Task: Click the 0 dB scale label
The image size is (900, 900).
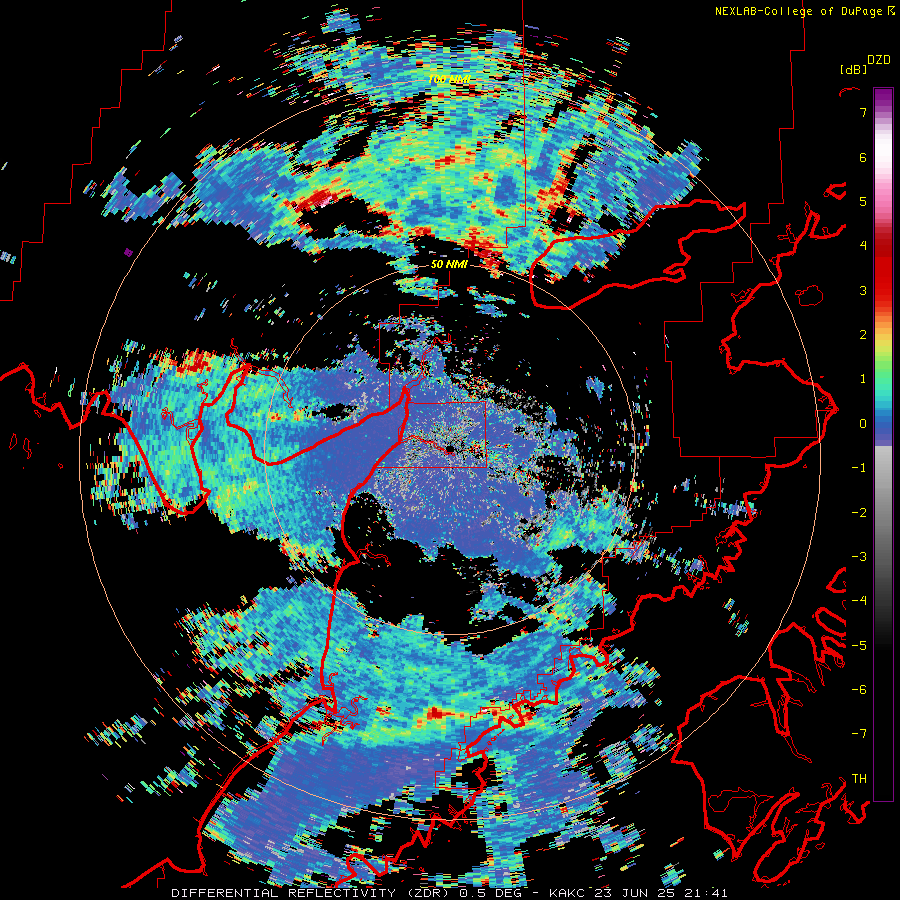Action: tap(863, 424)
